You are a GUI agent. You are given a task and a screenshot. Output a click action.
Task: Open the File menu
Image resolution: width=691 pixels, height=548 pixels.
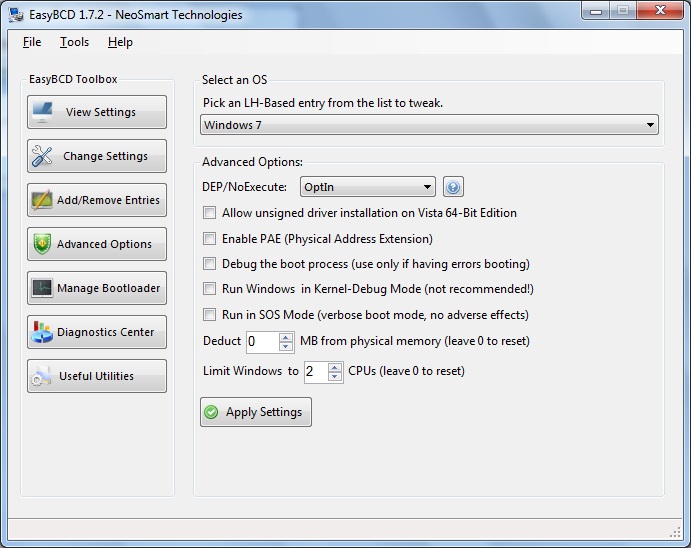[32, 42]
